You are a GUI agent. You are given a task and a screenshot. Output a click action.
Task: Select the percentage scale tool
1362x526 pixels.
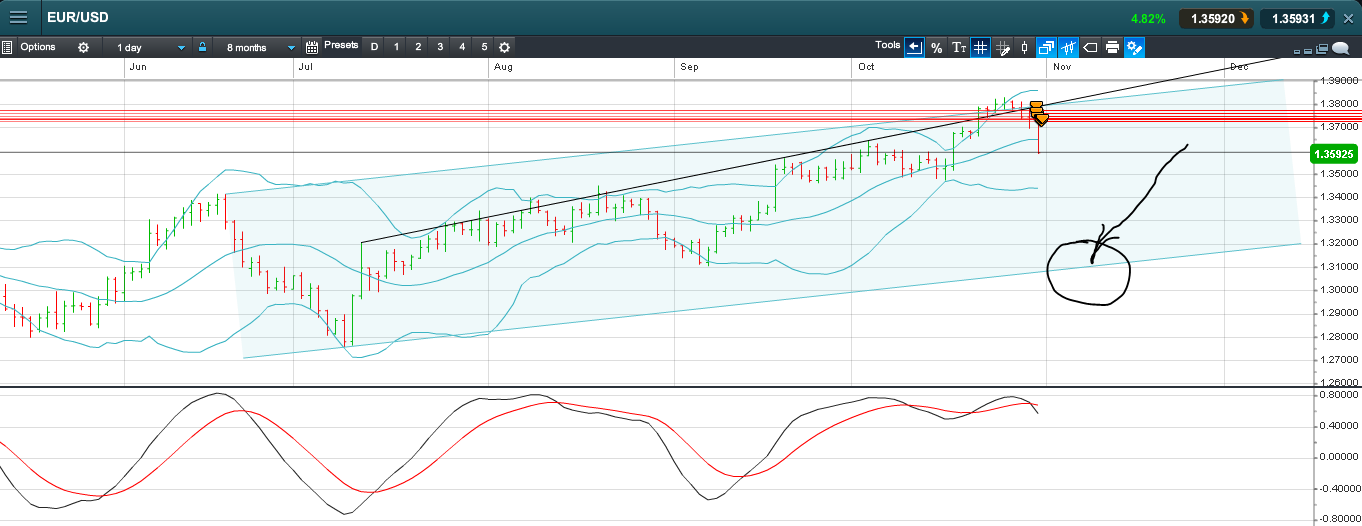[x=936, y=47]
